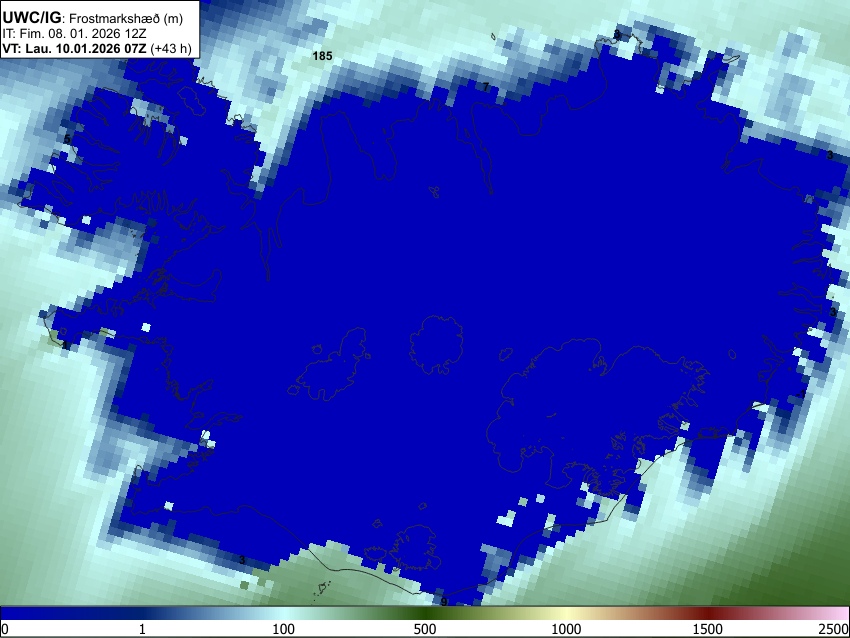Click the map value label '9' on the south coast
This screenshot has height=638, width=850.
[x=444, y=602]
